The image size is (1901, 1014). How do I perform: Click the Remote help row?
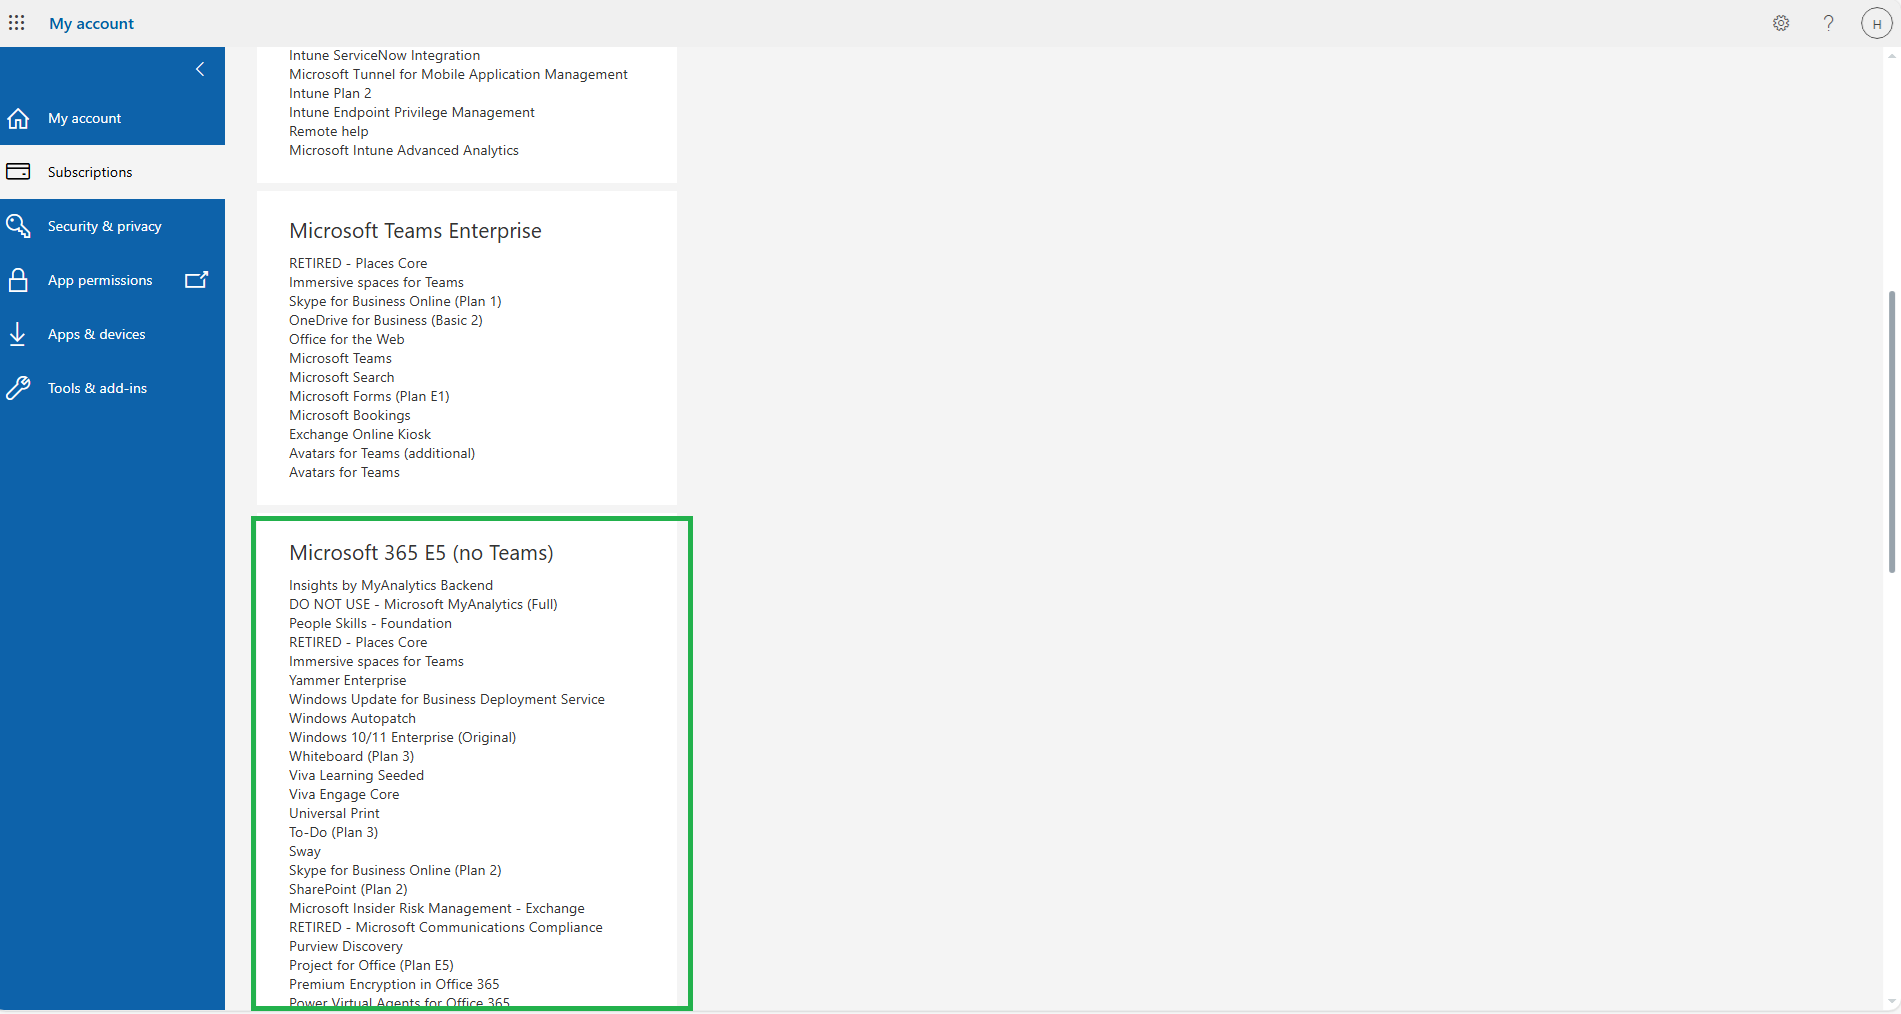pos(328,131)
